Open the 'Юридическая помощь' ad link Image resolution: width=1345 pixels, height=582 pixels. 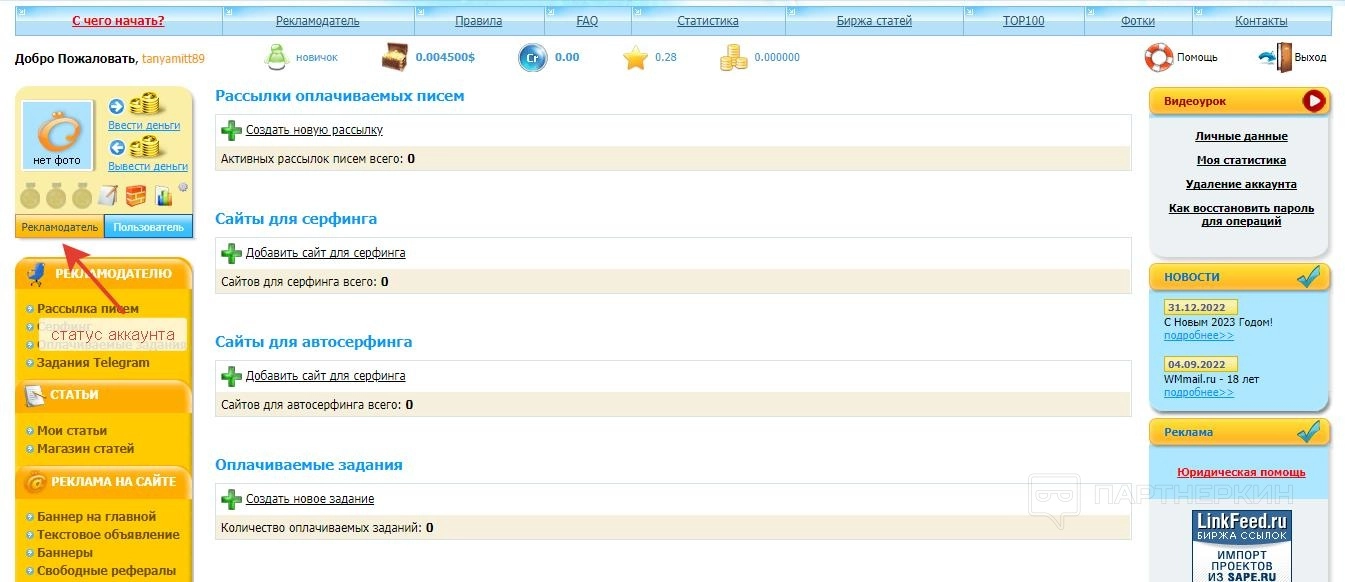click(1241, 472)
